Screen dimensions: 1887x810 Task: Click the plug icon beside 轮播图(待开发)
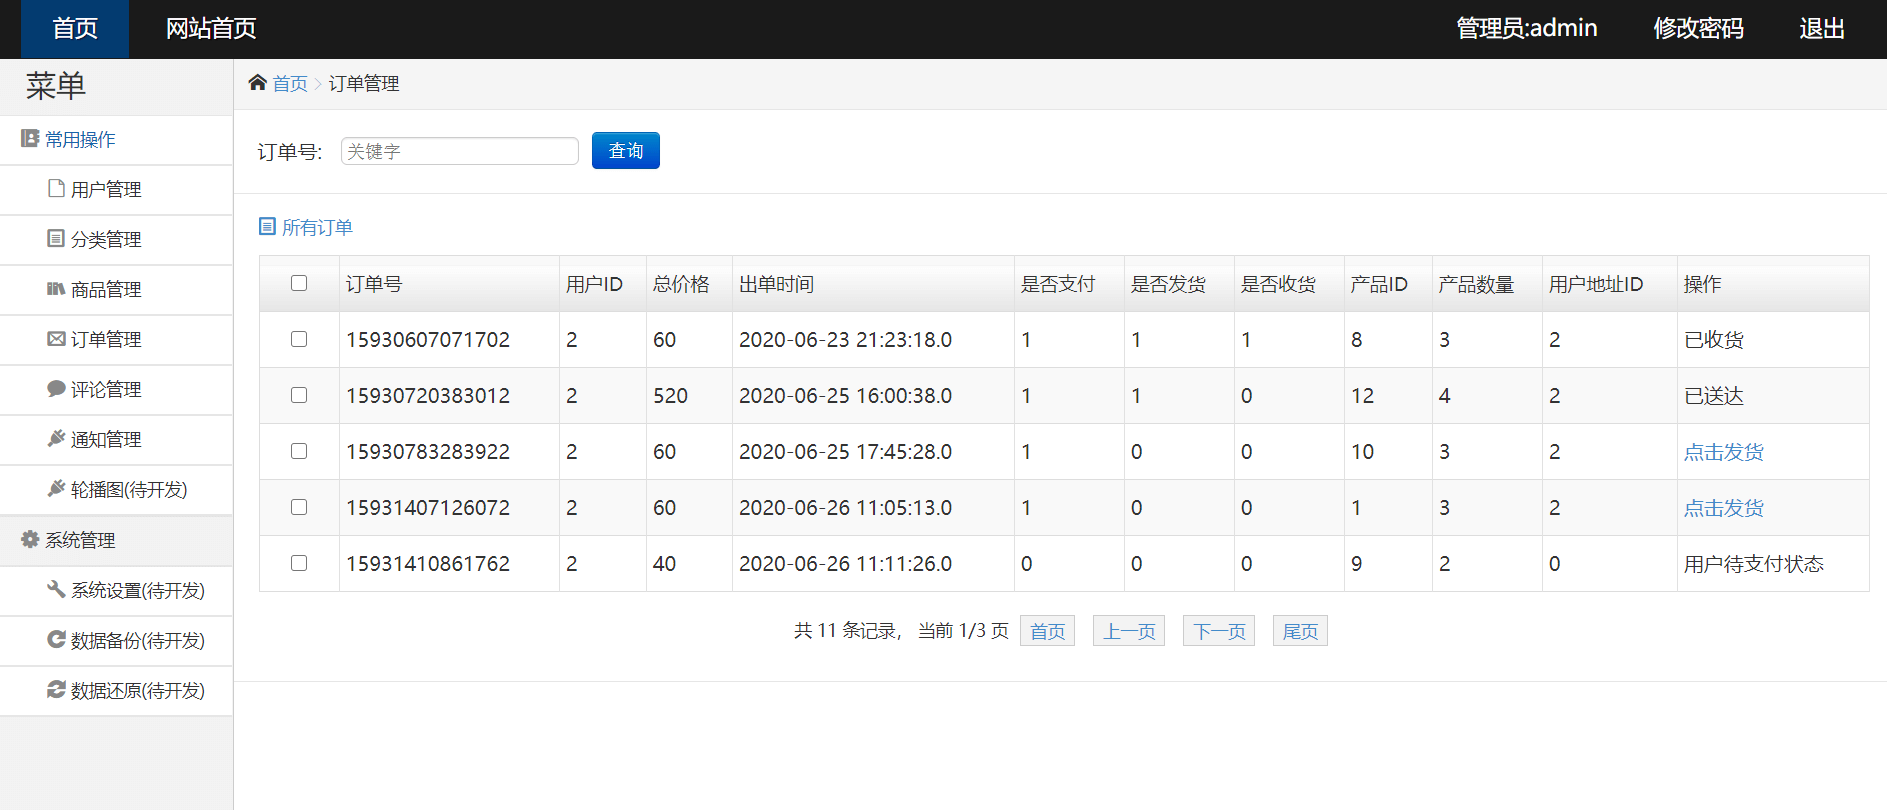click(56, 488)
